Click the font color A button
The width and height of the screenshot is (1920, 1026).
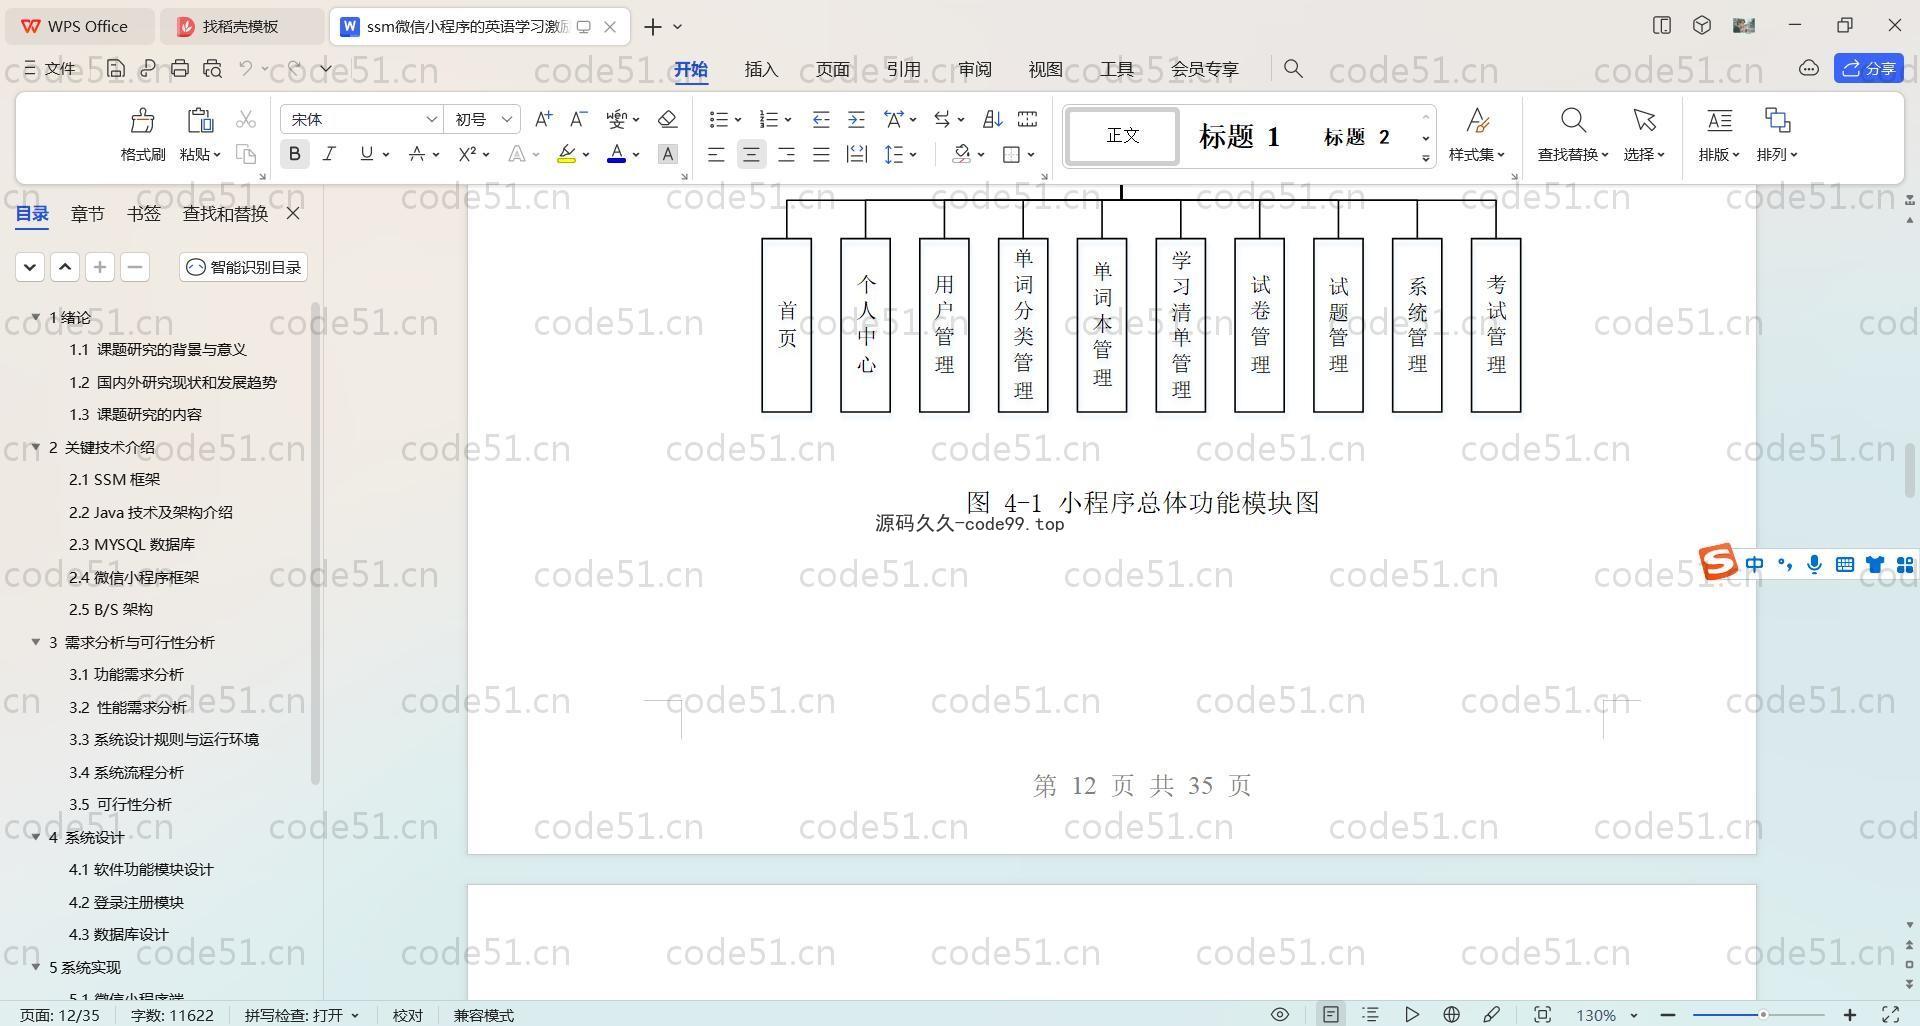(x=616, y=154)
